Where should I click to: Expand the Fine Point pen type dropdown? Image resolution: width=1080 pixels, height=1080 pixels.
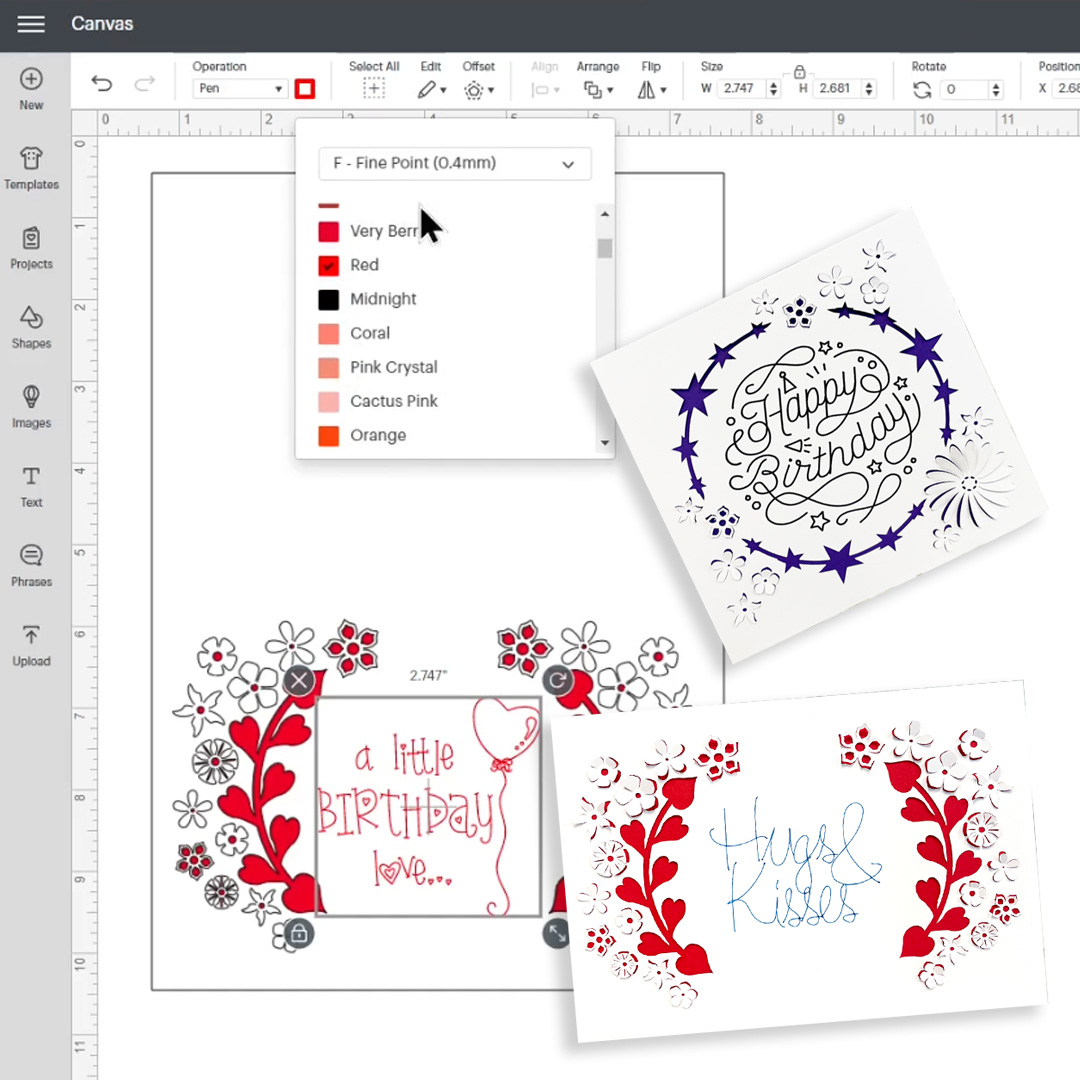455,164
